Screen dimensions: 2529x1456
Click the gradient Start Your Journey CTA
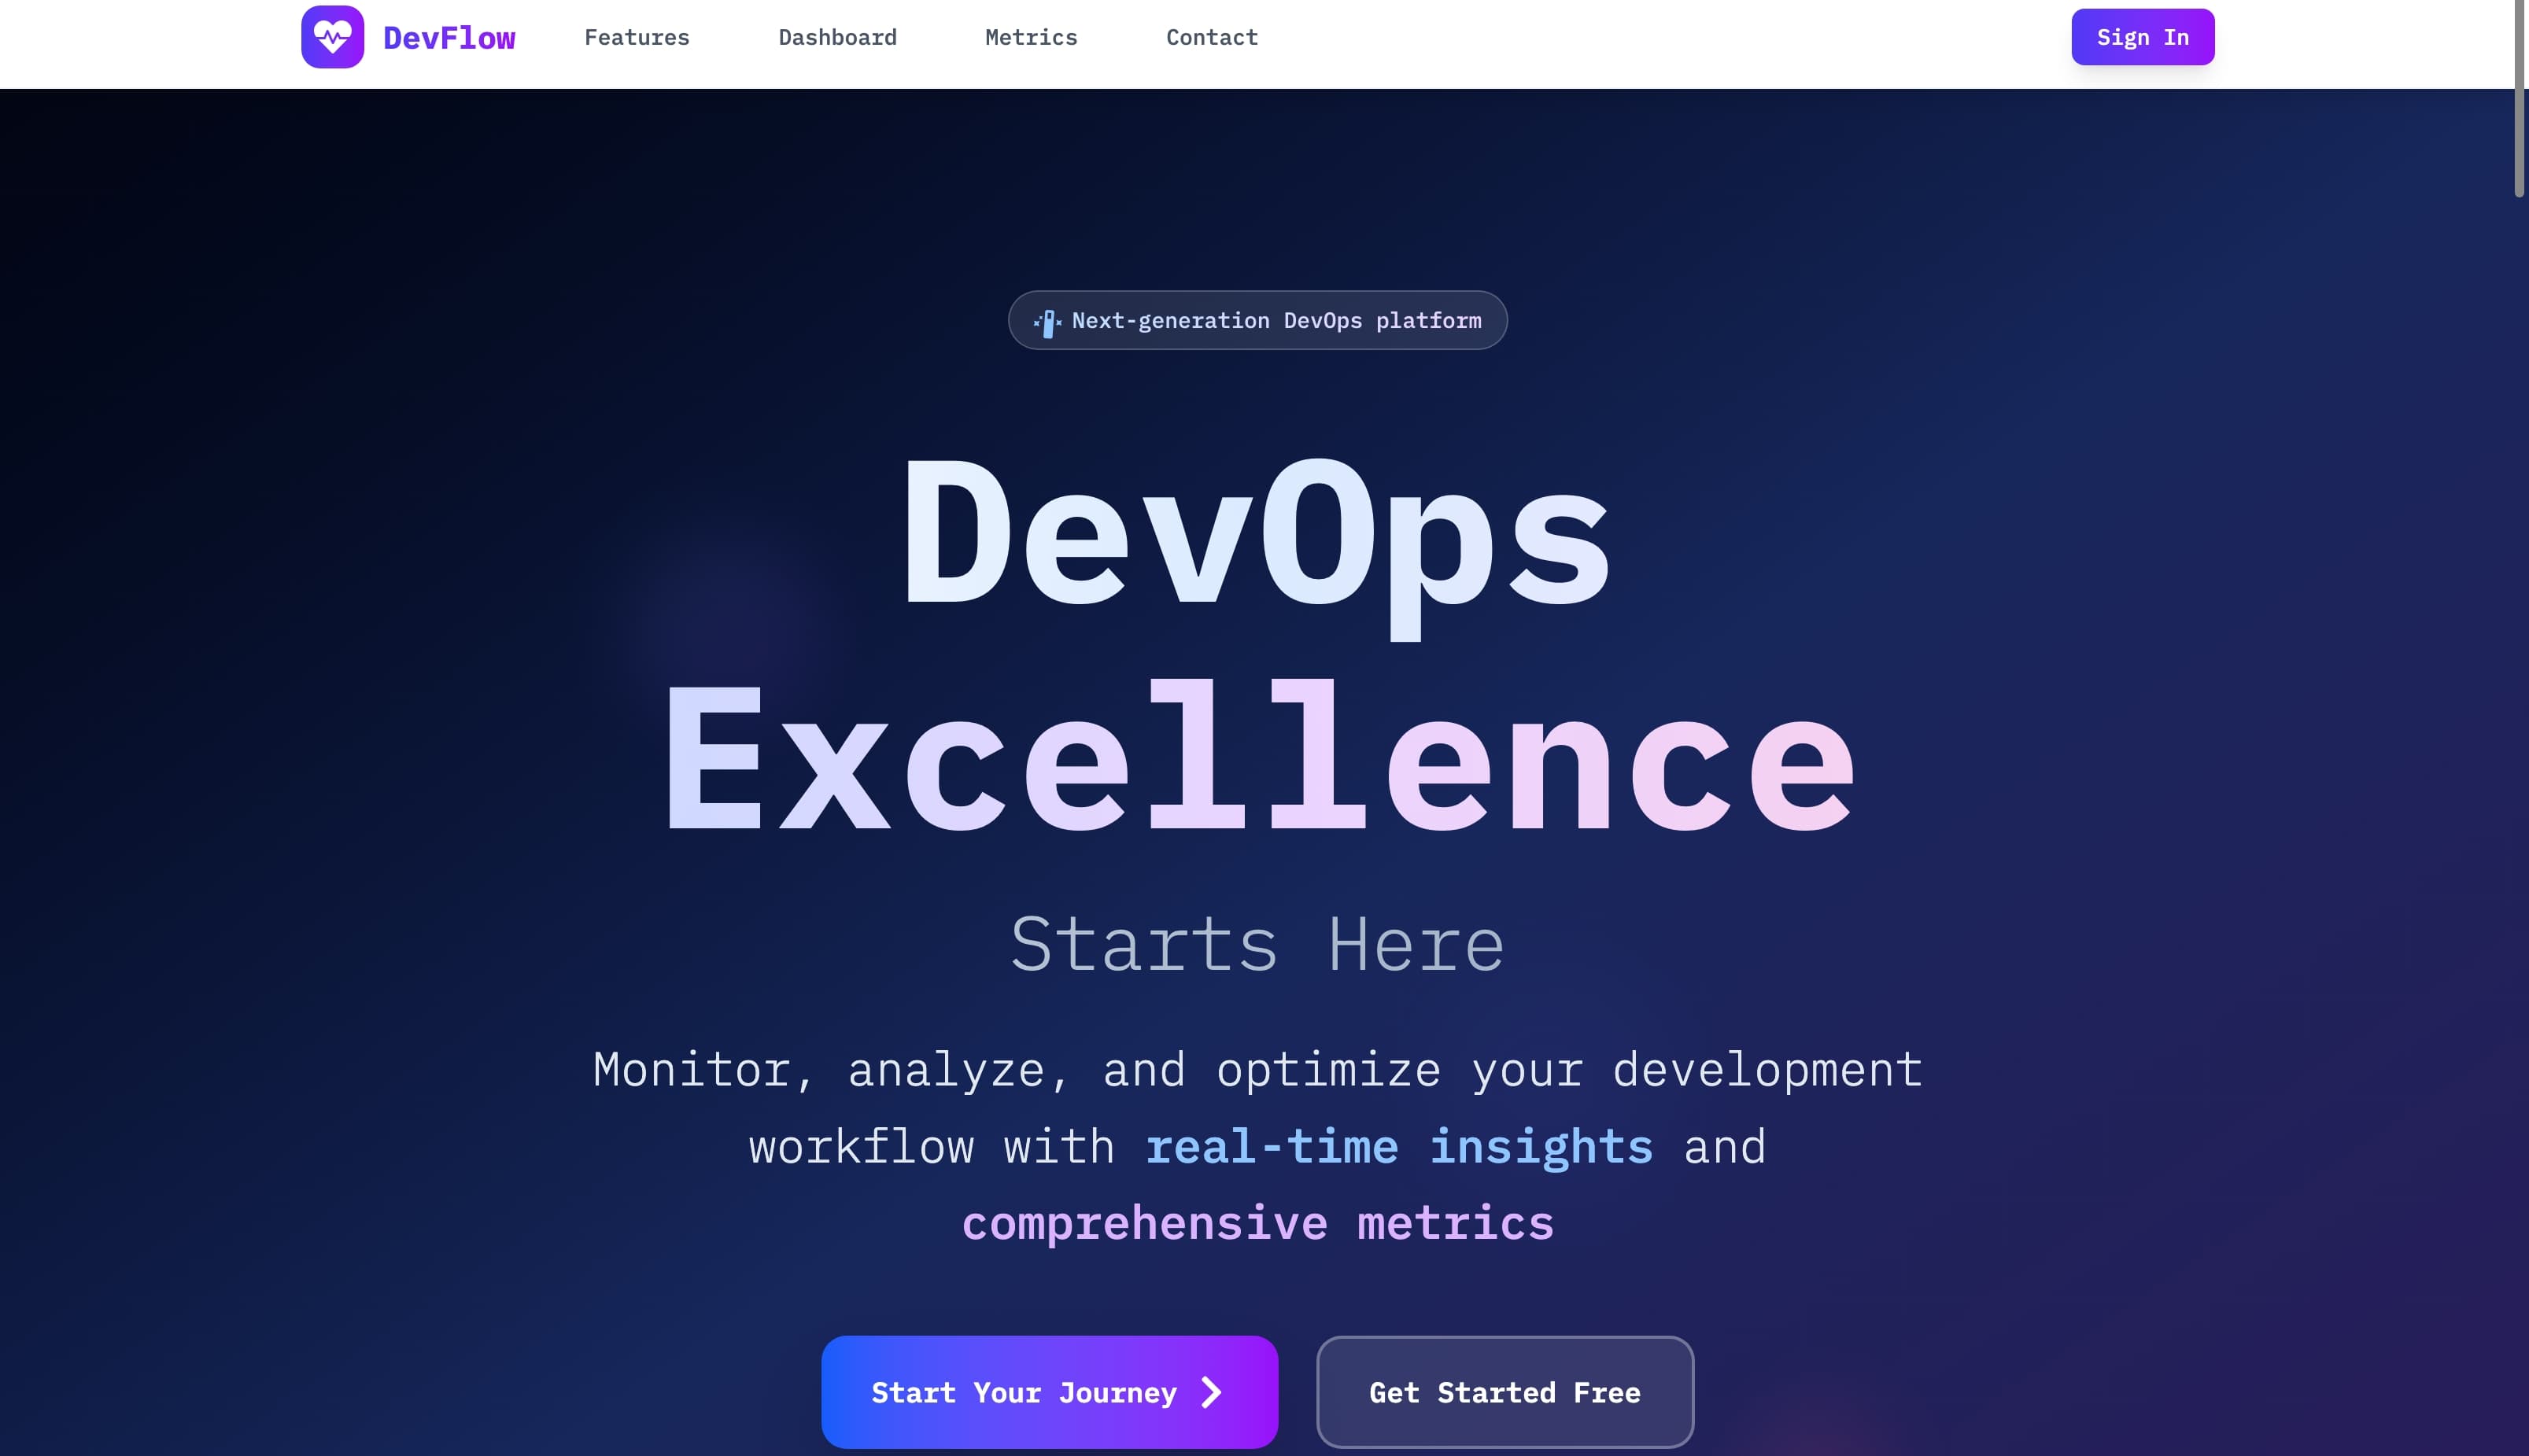(x=1049, y=1391)
